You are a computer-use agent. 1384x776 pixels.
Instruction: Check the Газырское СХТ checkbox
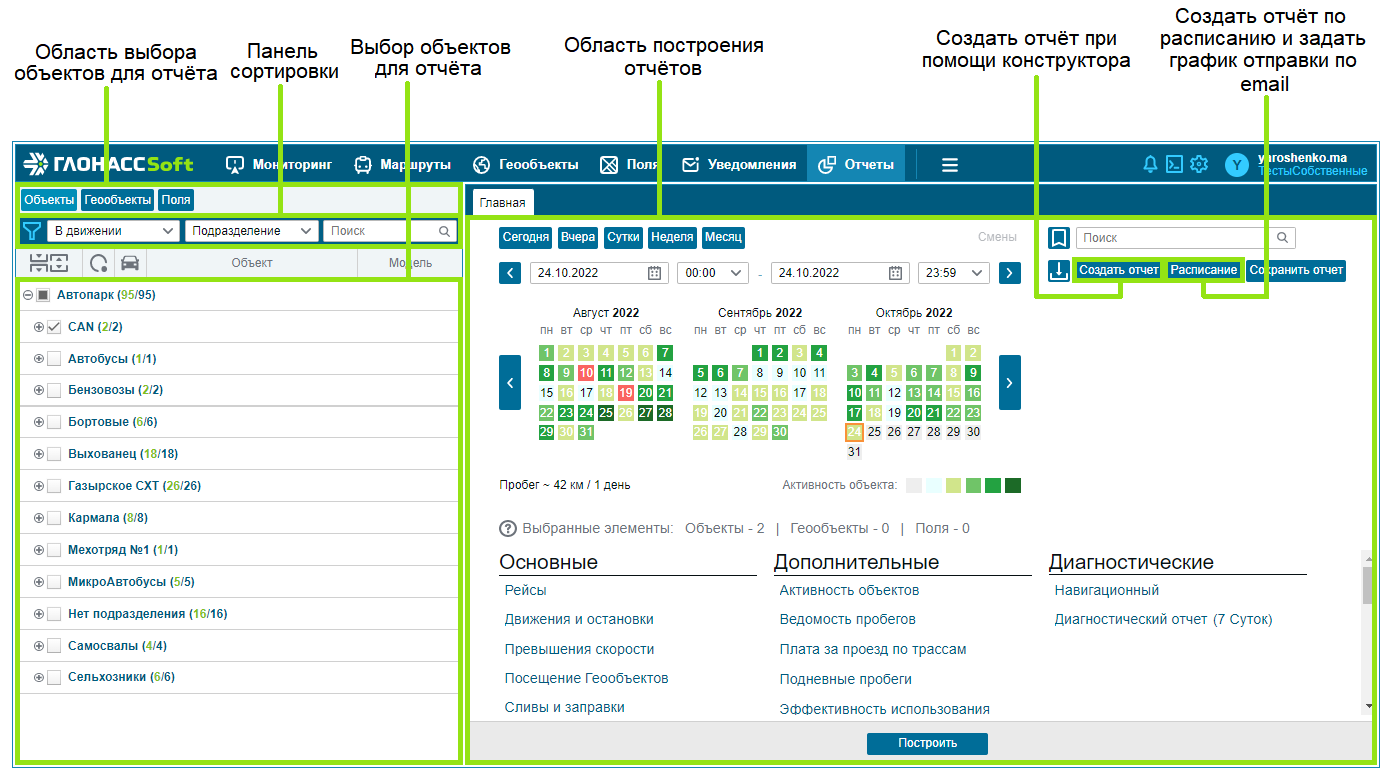(54, 486)
